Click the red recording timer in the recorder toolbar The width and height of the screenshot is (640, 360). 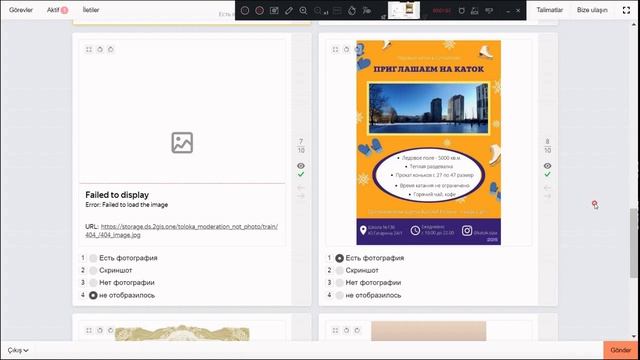pos(441,11)
